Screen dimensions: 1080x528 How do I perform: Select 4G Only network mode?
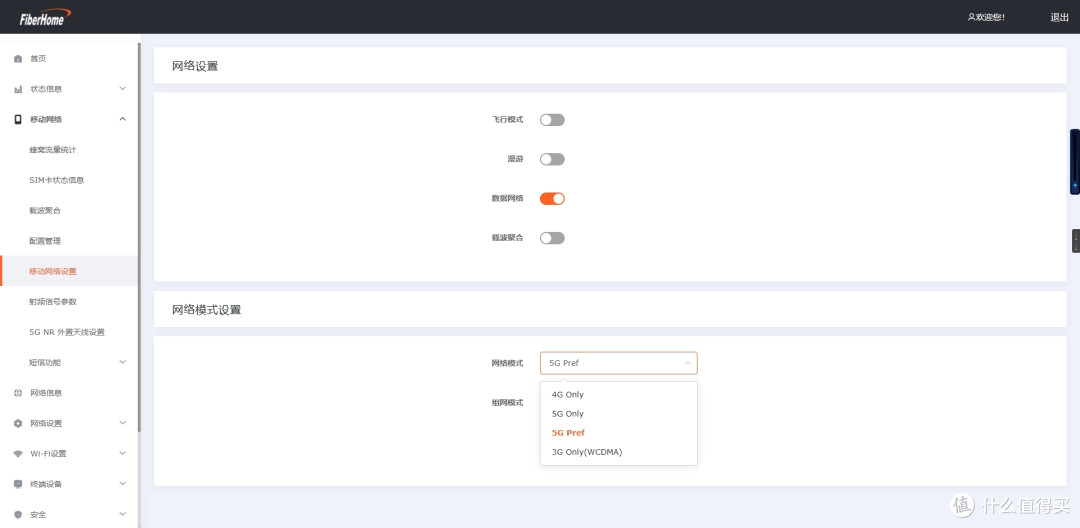[x=619, y=394]
